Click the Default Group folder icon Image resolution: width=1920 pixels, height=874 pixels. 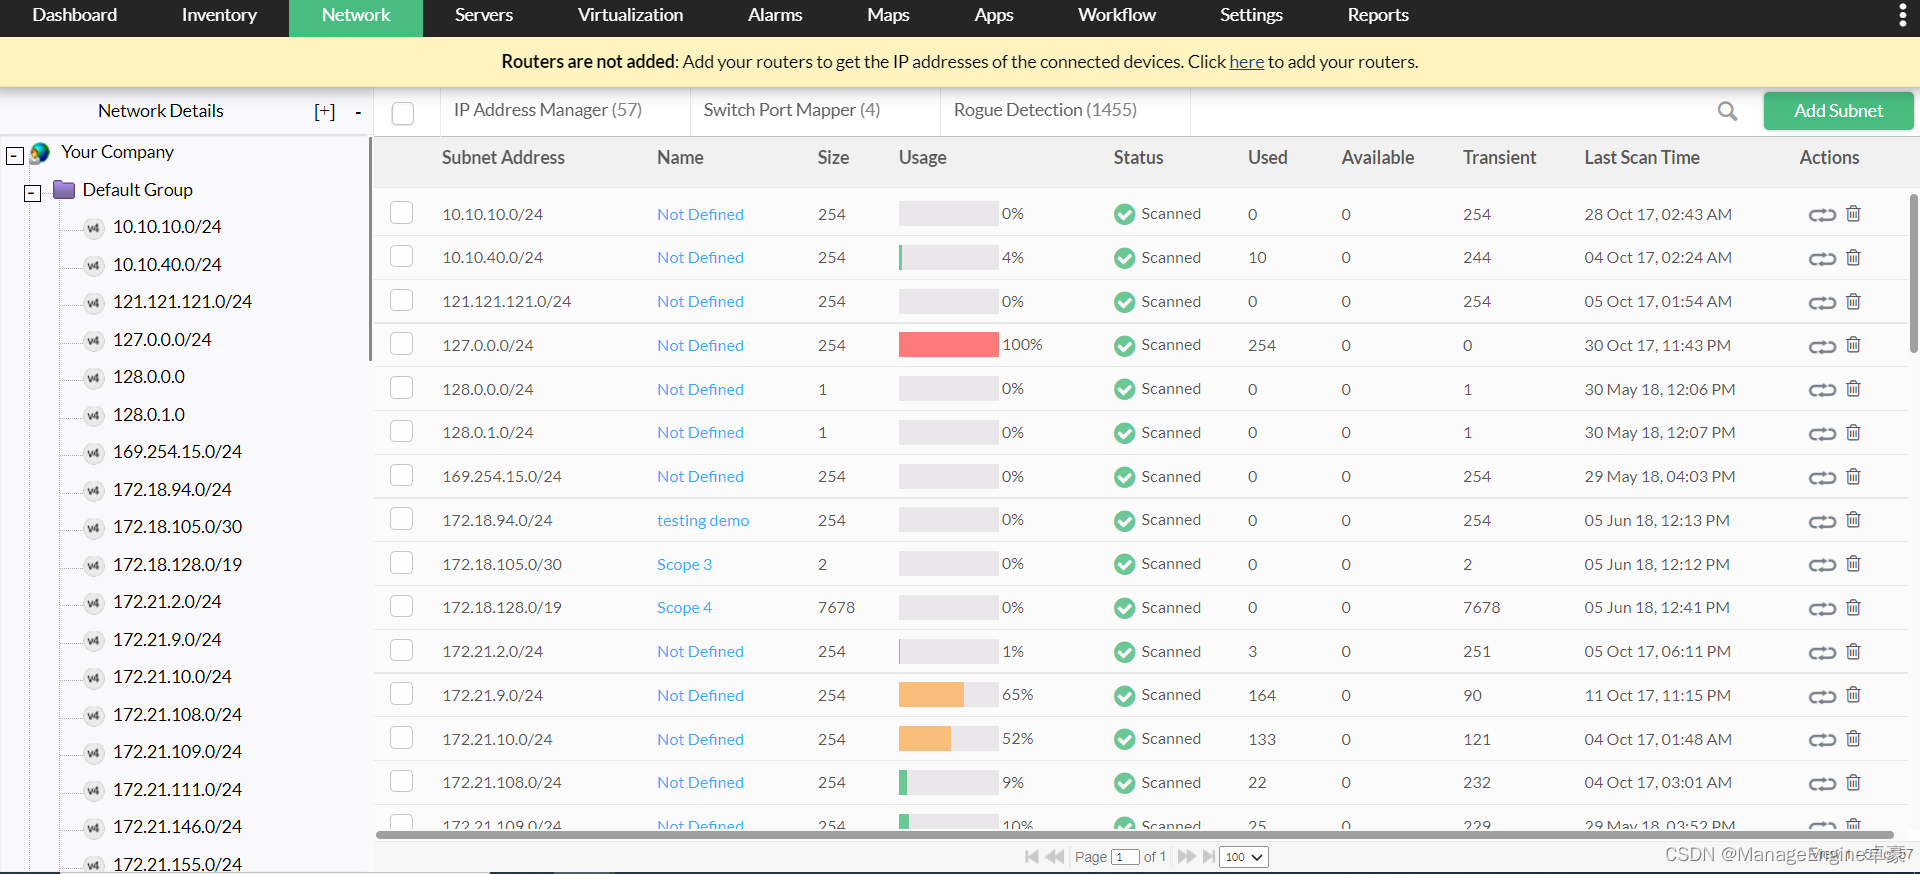(x=64, y=190)
